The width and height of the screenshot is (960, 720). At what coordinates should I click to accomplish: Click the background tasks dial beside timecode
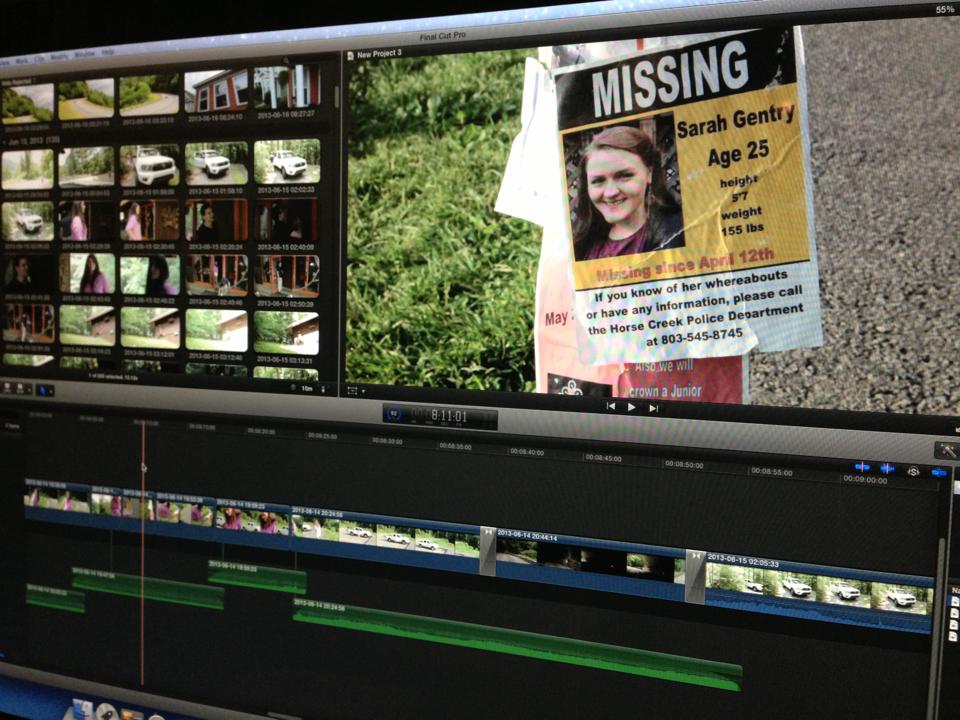[x=392, y=412]
